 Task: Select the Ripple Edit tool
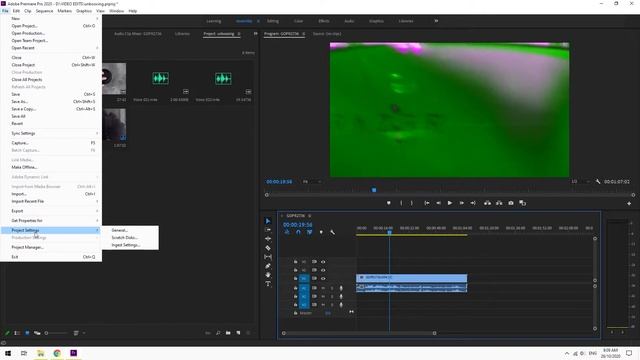click(268, 239)
